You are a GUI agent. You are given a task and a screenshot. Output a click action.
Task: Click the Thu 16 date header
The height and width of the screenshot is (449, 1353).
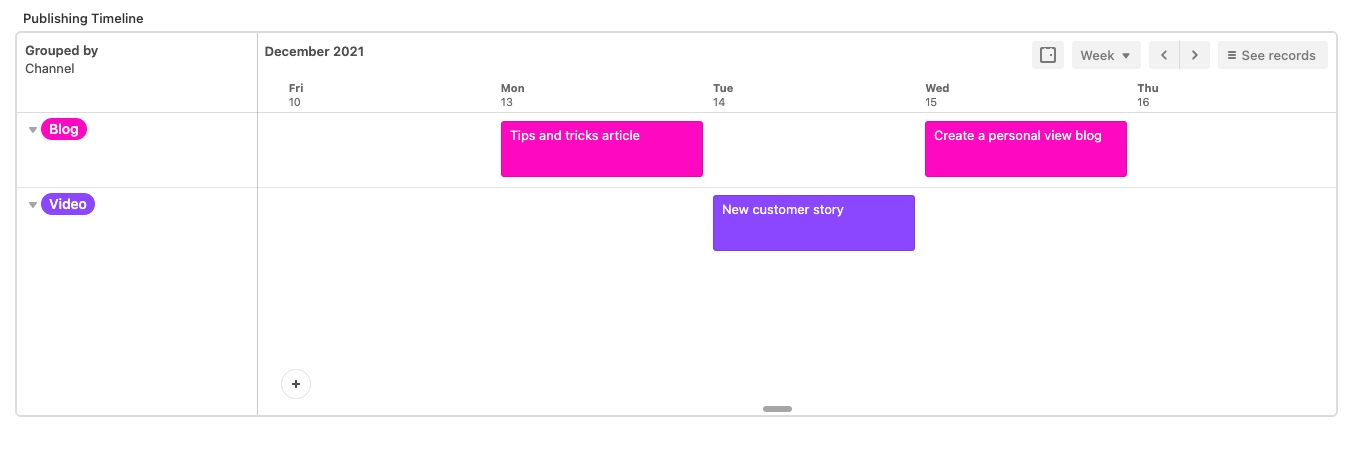[1148, 95]
